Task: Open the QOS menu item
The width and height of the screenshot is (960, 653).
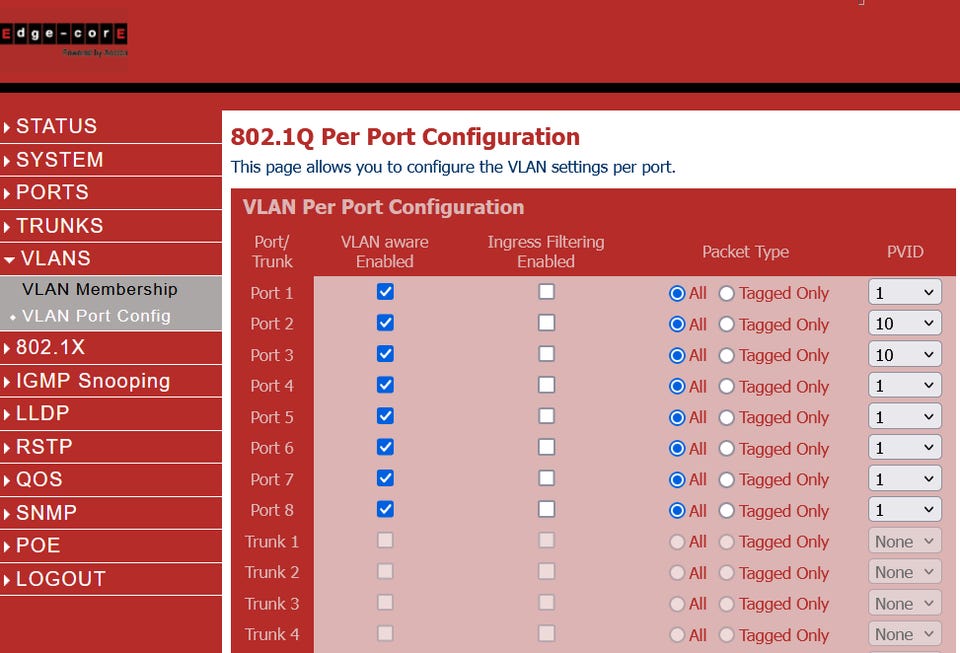Action: tap(39, 480)
